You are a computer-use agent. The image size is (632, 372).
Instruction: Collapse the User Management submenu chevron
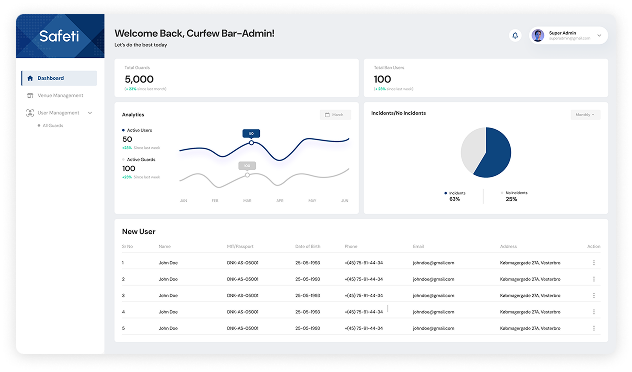[x=90, y=113]
